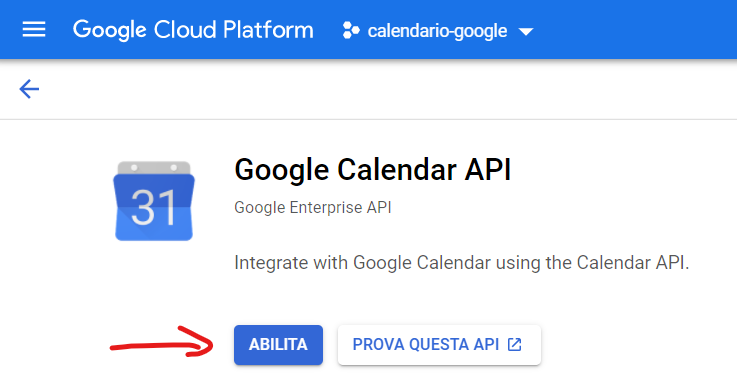Viewport: 737px width, 380px height.
Task: Click the Google Cloud Platform logo text
Action: tap(193, 30)
